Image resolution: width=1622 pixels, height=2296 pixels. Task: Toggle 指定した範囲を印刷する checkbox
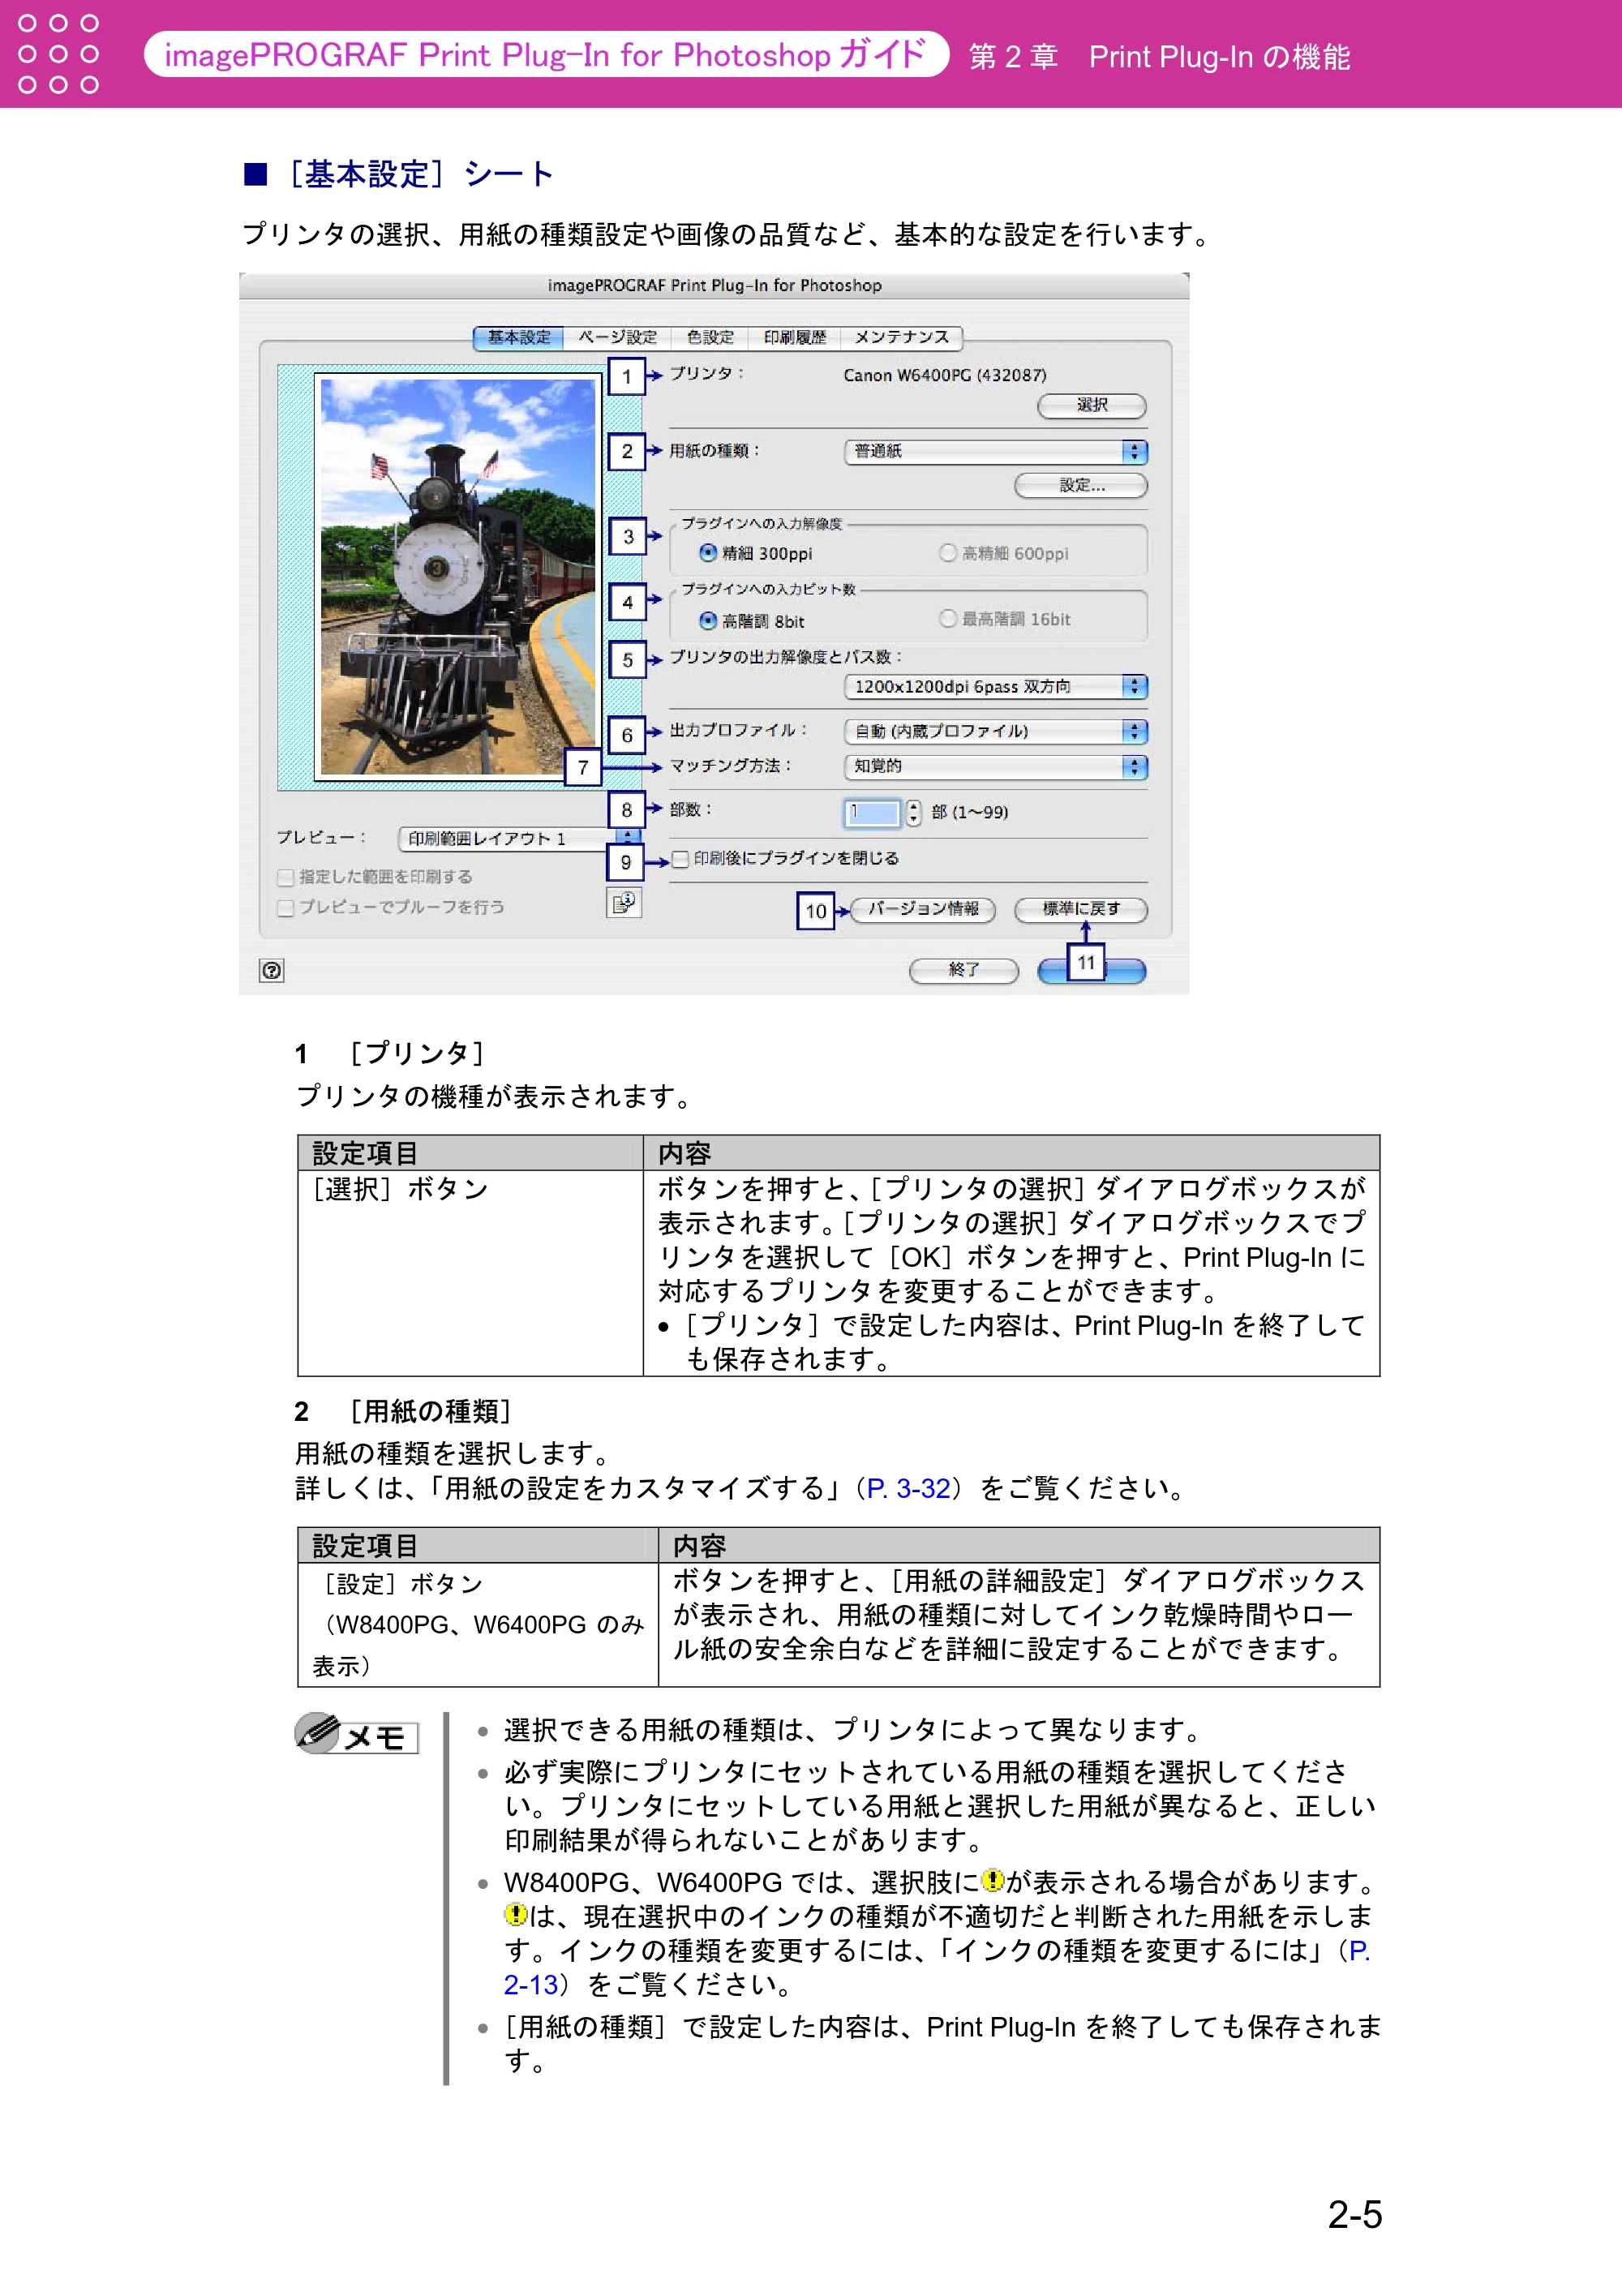[286, 878]
